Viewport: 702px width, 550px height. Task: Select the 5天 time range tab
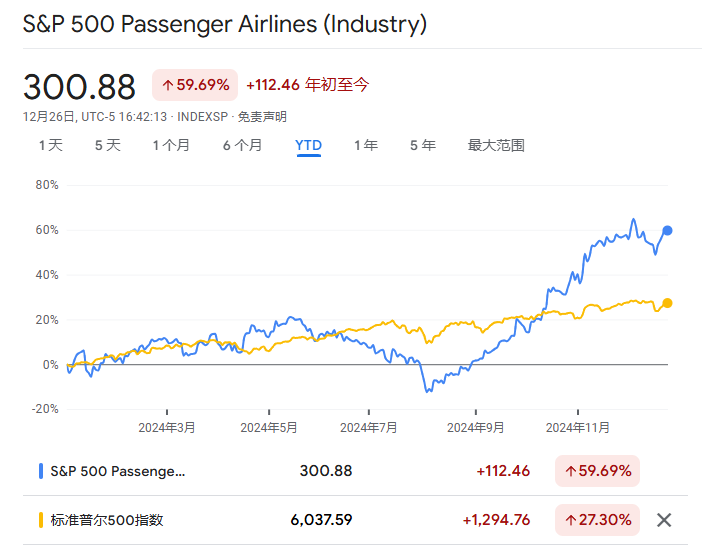[x=107, y=145]
